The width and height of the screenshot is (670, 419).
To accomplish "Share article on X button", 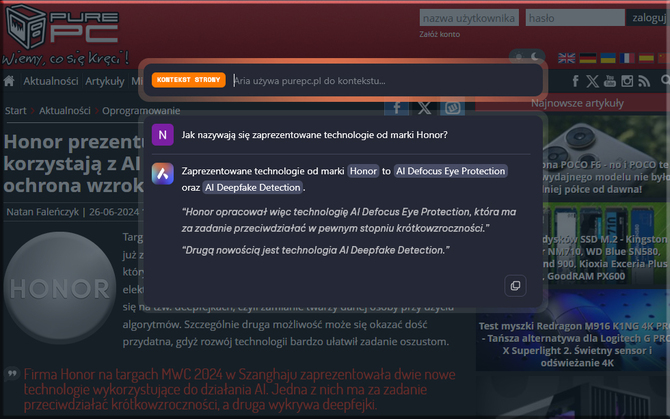I will 424,108.
